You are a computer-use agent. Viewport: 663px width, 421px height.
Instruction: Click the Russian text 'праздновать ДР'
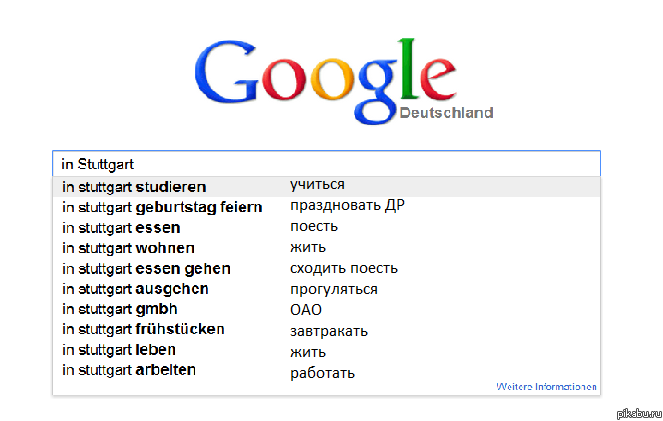click(347, 206)
